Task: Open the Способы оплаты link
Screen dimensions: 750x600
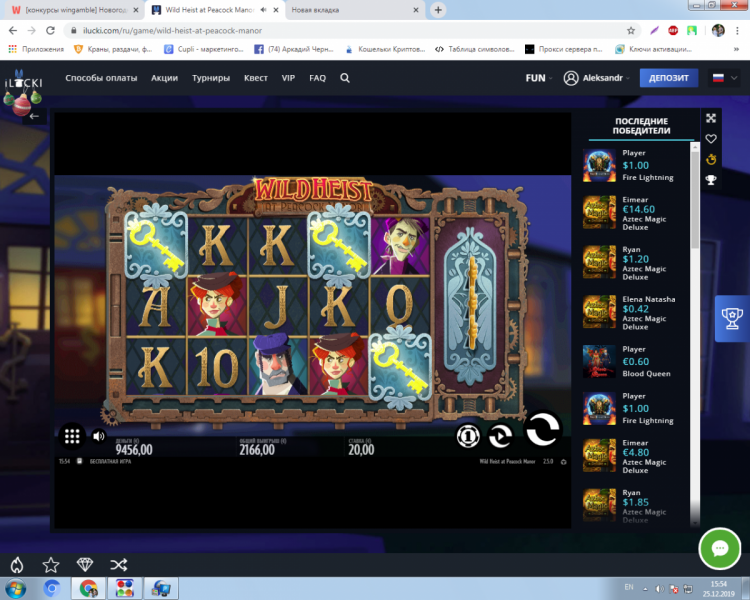Action: tap(102, 78)
